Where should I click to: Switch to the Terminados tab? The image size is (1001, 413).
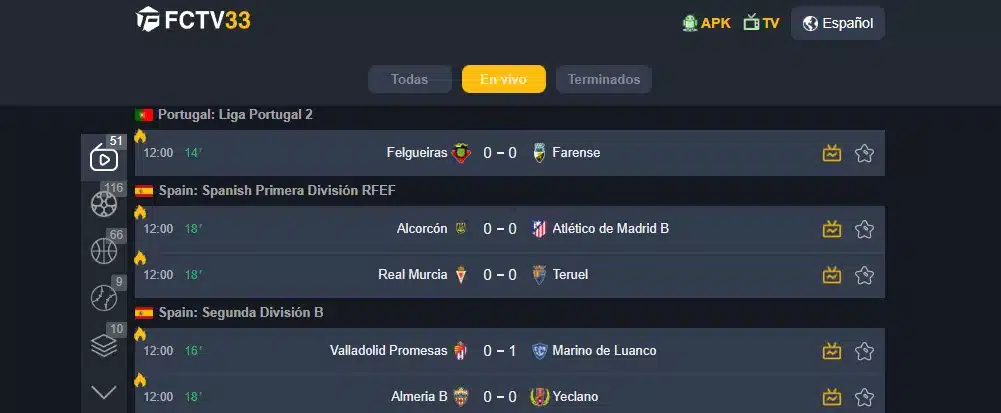(x=604, y=79)
